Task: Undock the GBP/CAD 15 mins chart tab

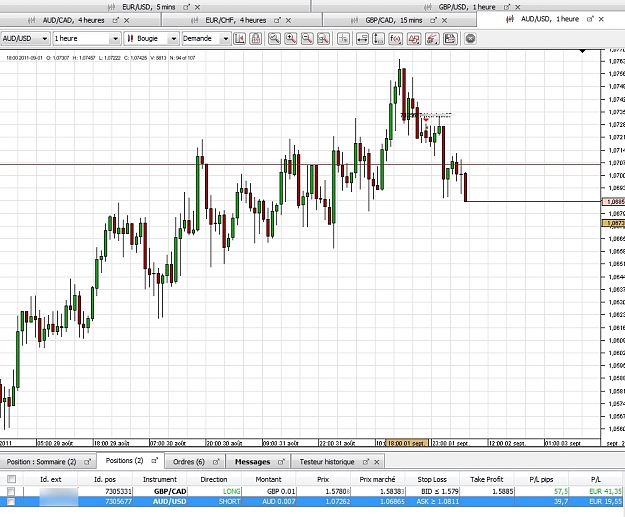Action: click(x=433, y=20)
